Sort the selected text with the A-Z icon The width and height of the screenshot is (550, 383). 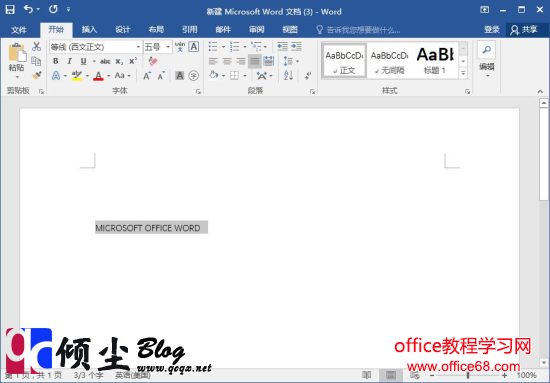288,75
